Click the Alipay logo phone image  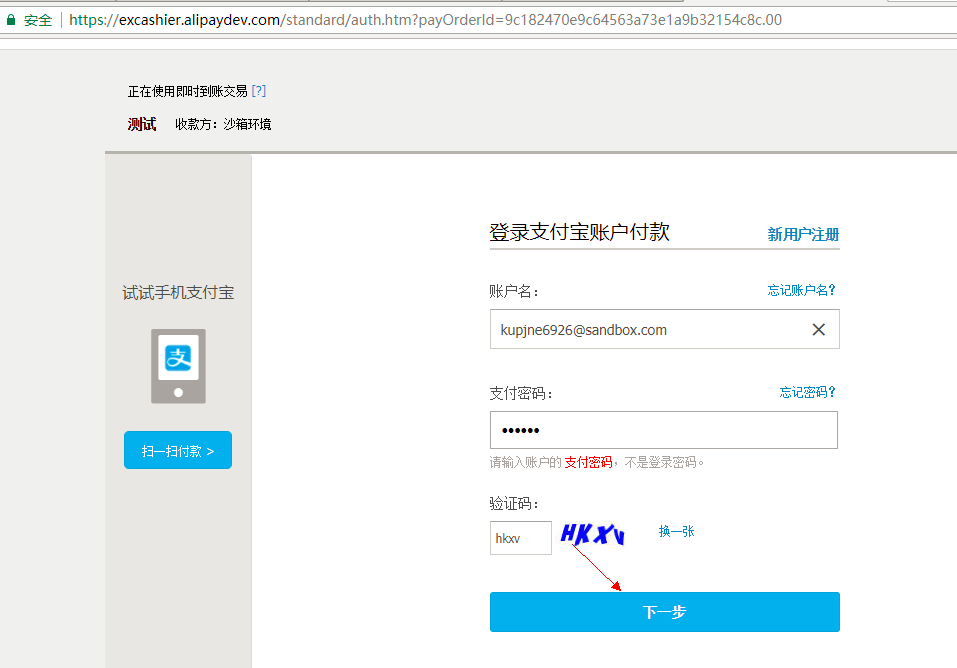[178, 366]
